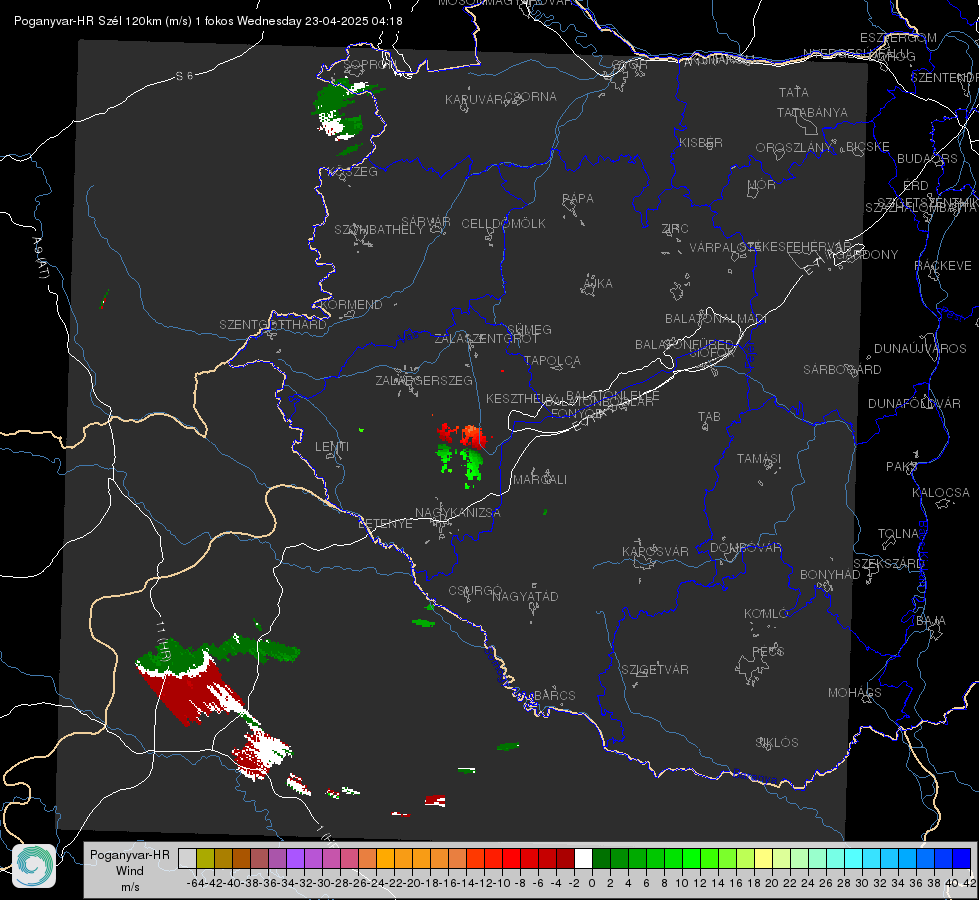Click the PECS city label
979x900 pixels.
(x=767, y=651)
